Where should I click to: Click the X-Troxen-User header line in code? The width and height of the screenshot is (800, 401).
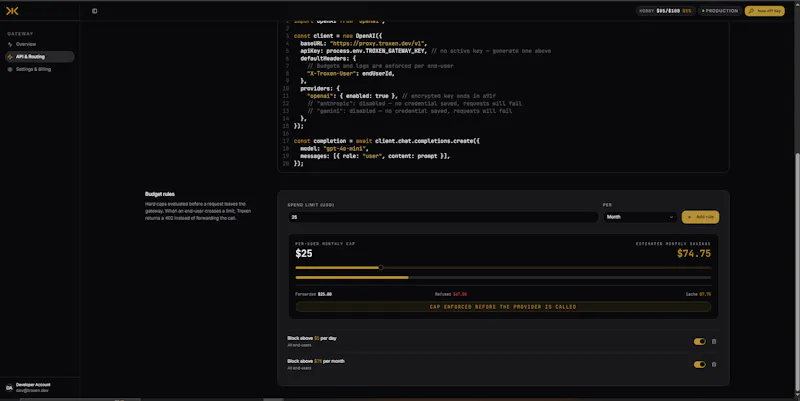coord(351,73)
